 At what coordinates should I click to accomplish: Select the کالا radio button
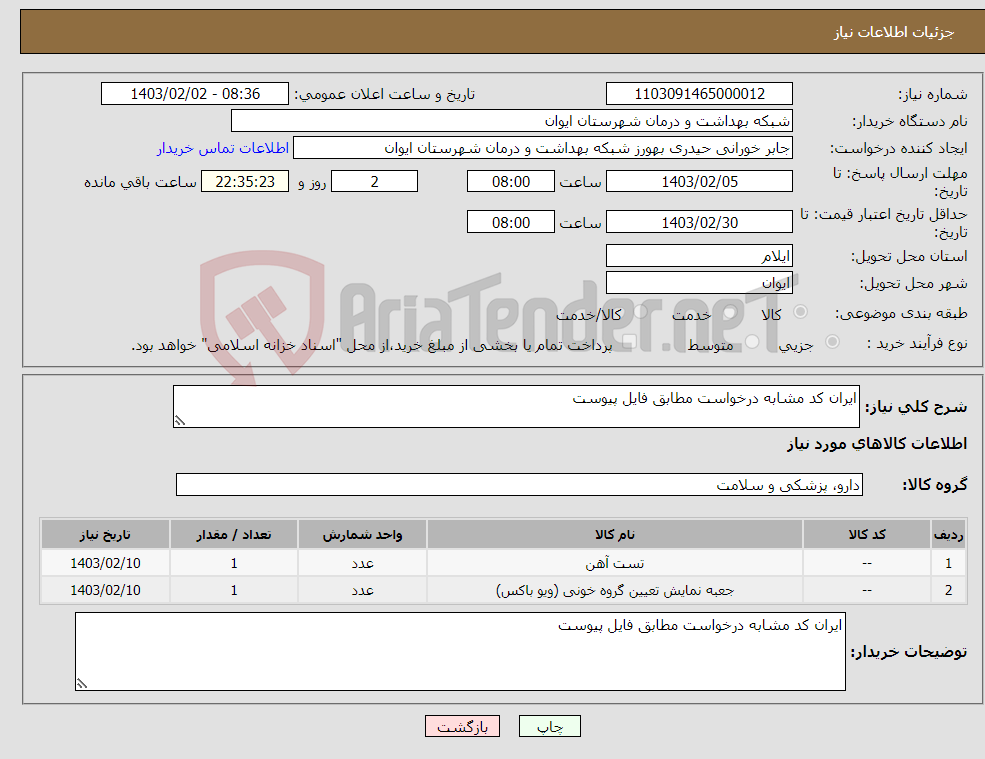pyautogui.click(x=800, y=312)
